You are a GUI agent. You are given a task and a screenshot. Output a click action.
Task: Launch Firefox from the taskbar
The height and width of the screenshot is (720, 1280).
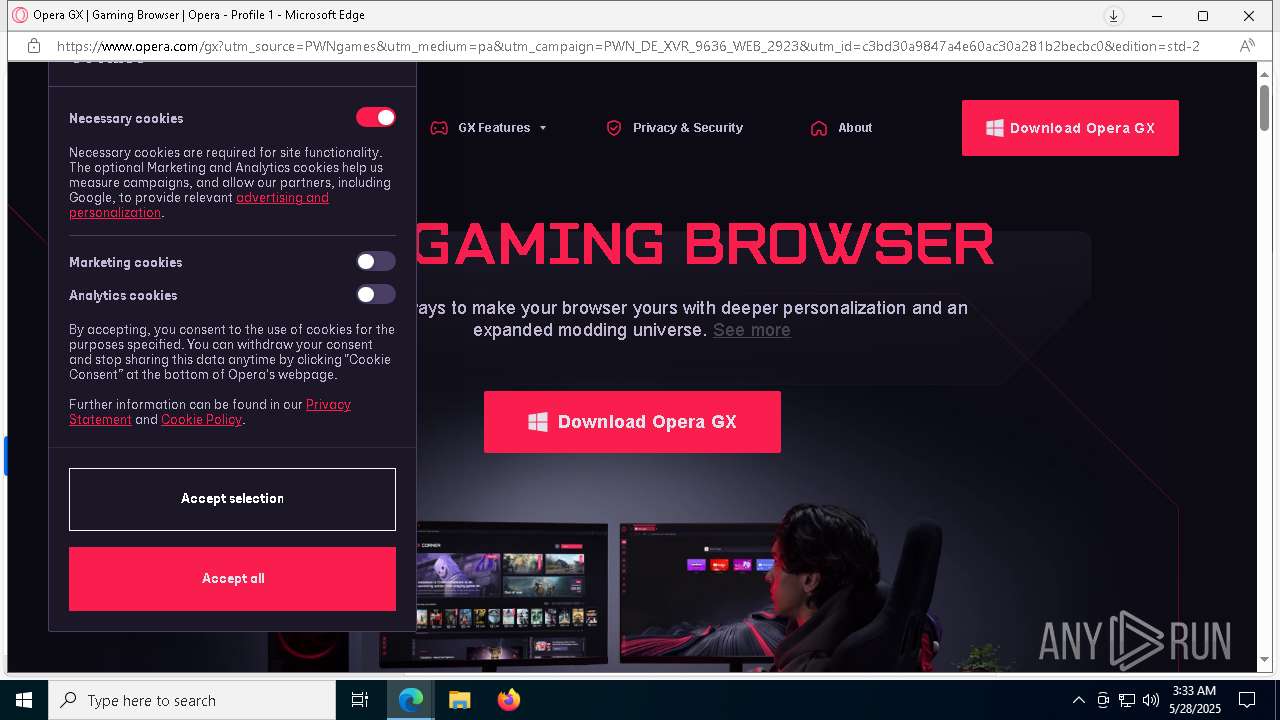(508, 700)
